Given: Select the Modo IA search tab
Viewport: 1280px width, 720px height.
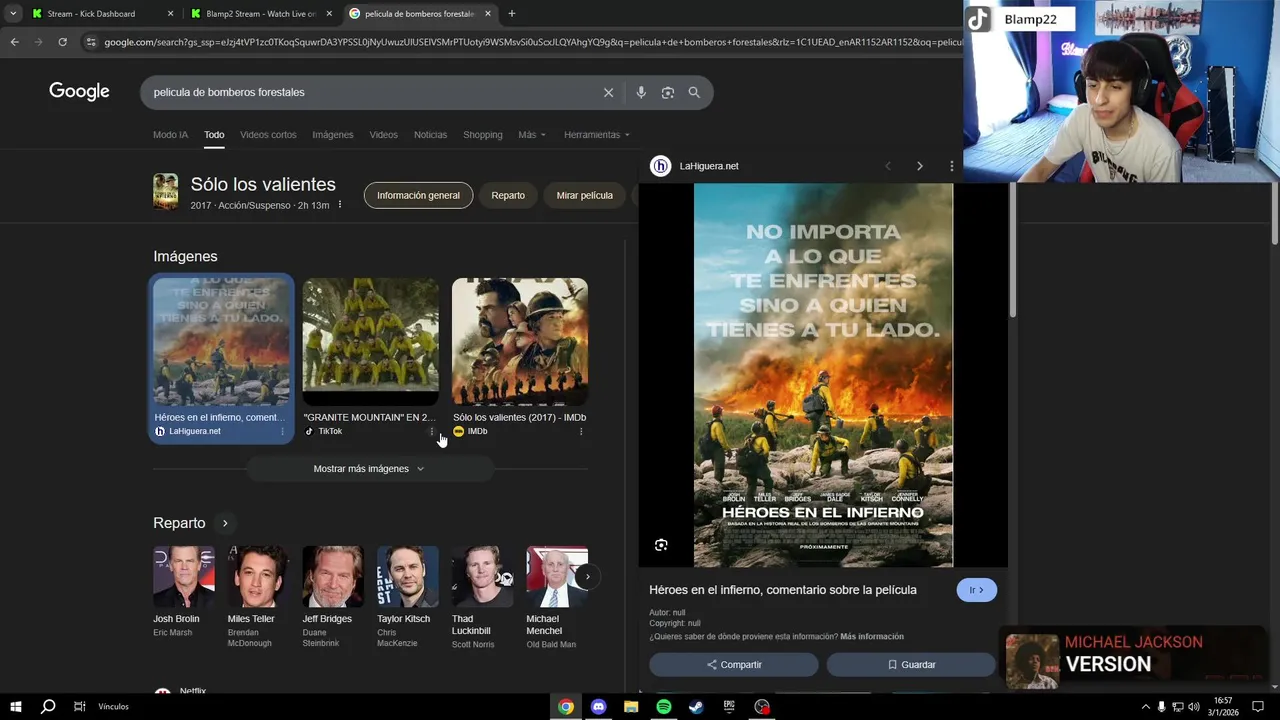Looking at the screenshot, I should 170,135.
